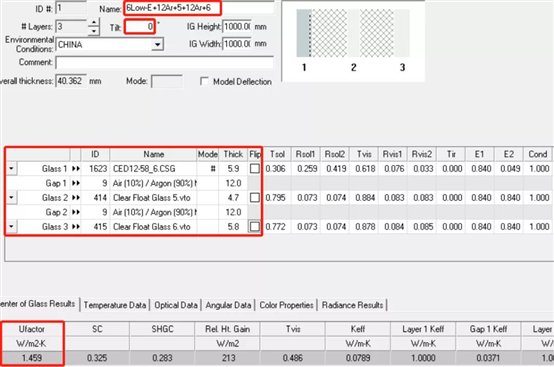The width and height of the screenshot is (554, 367).
Task: Click the IG Width field
Action: pos(237,44)
